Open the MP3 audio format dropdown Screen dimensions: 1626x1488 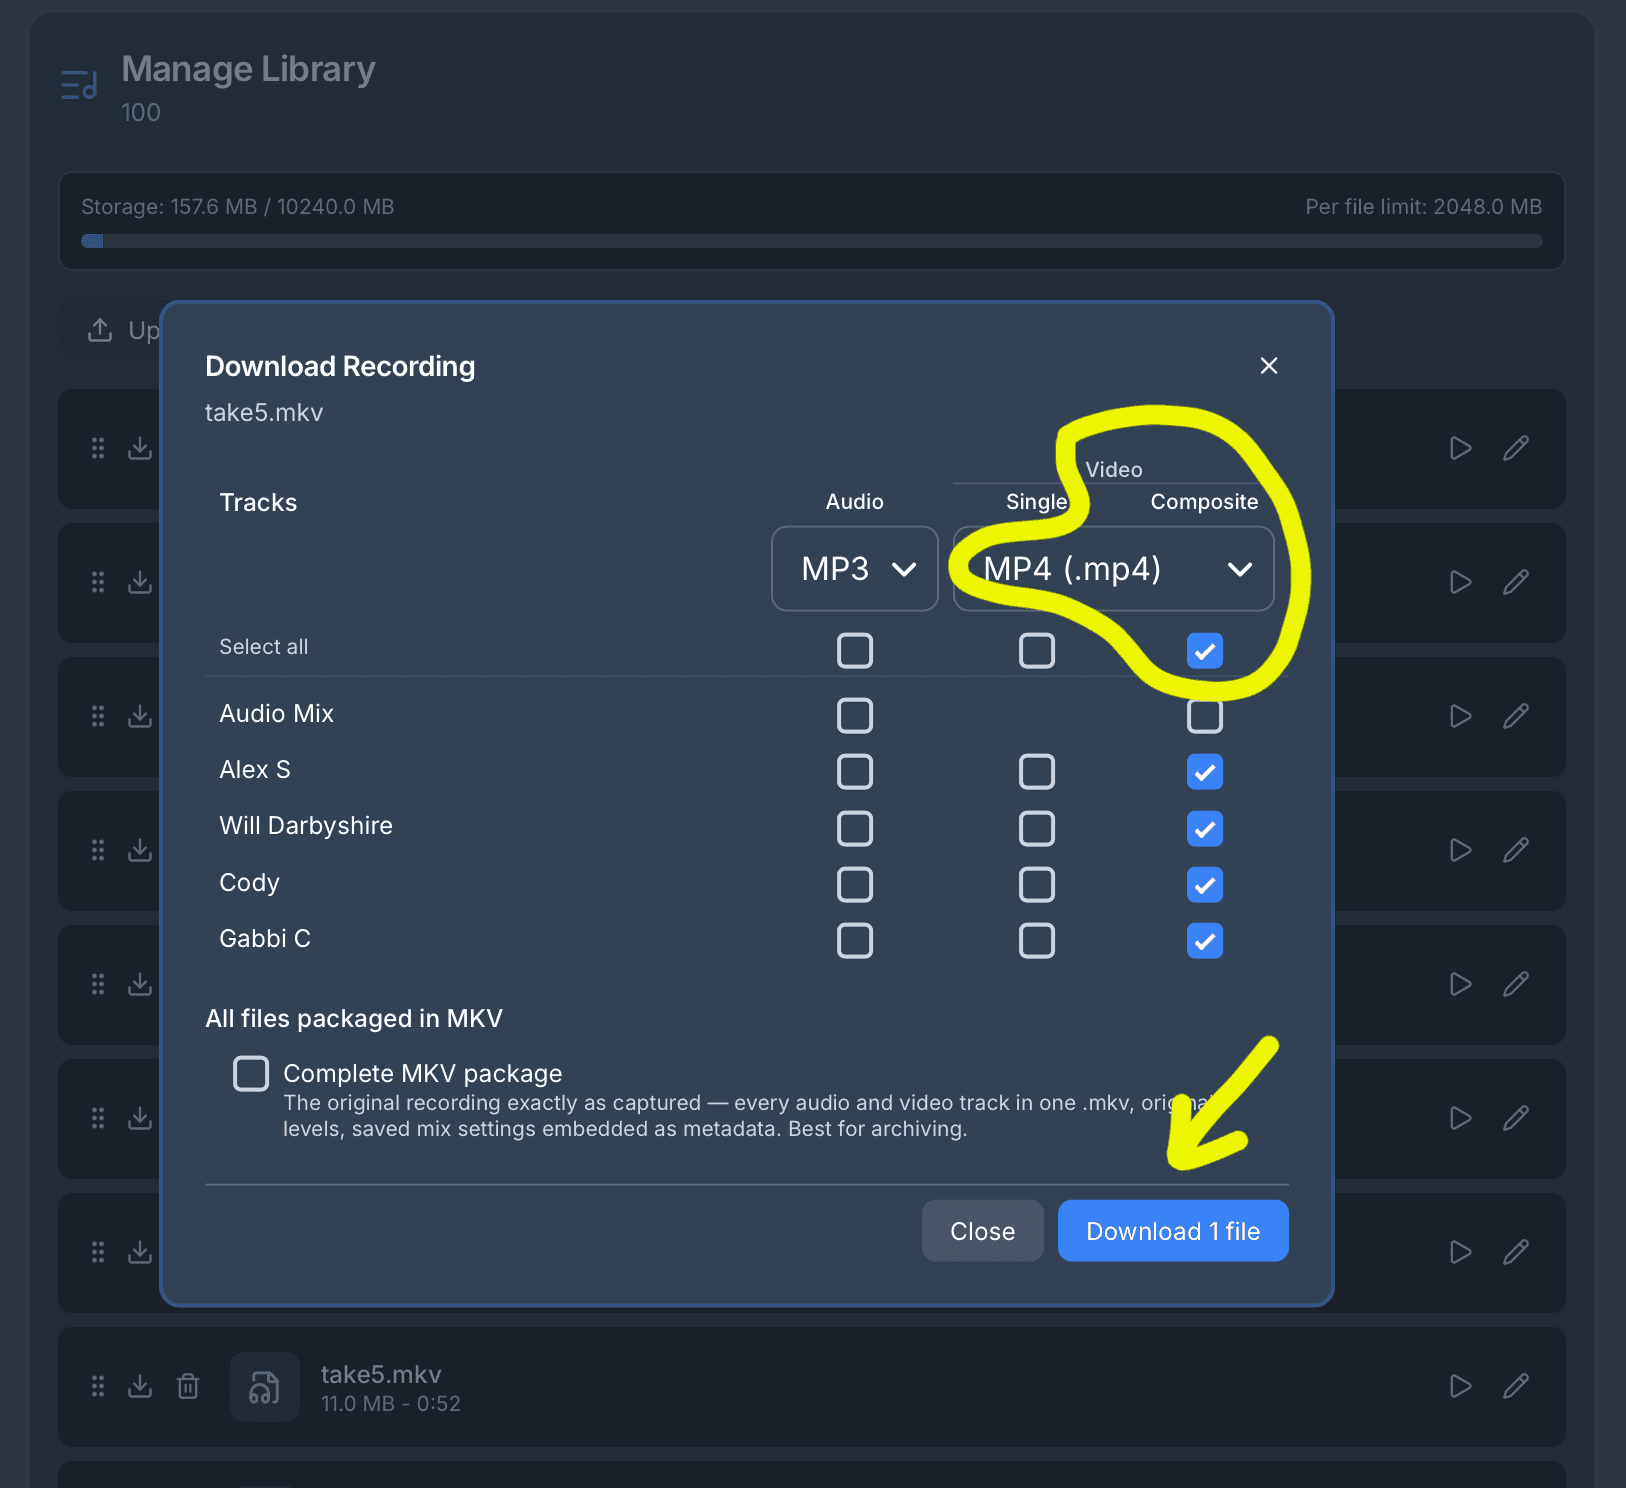[x=855, y=569]
